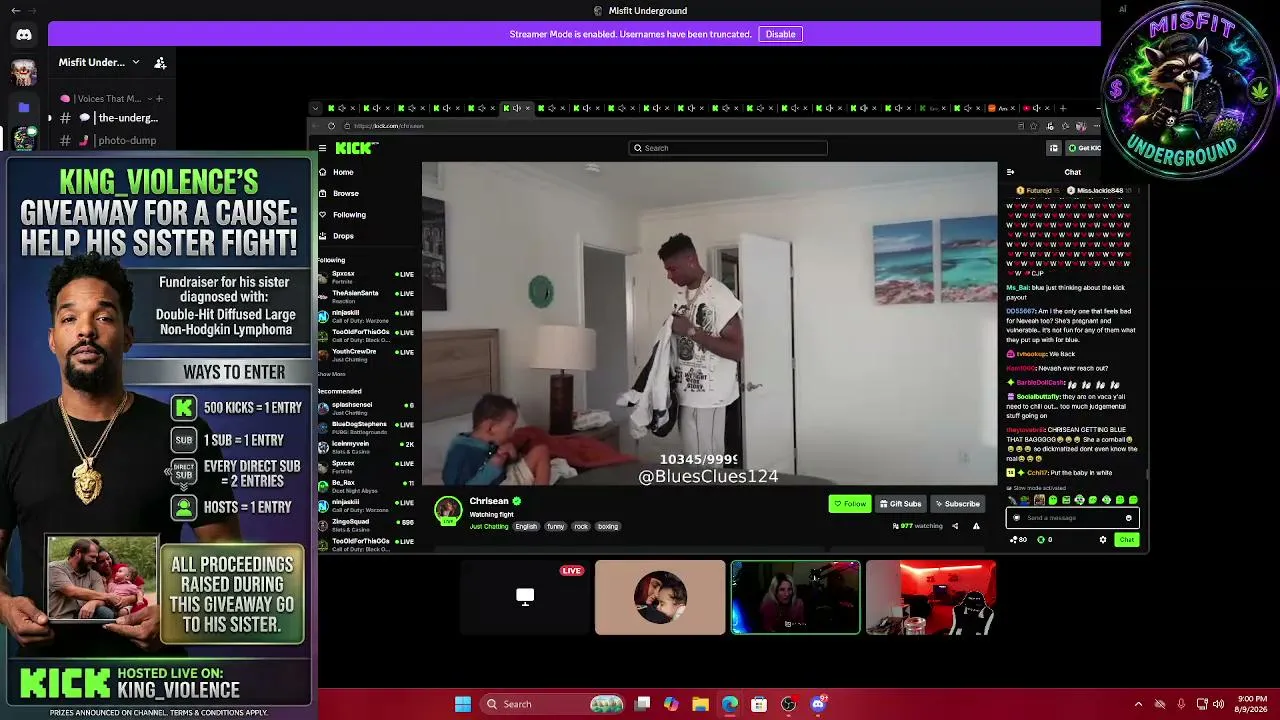This screenshot has height=720, width=1280.
Task: Click the browser address bar URL
Action: pos(388,126)
